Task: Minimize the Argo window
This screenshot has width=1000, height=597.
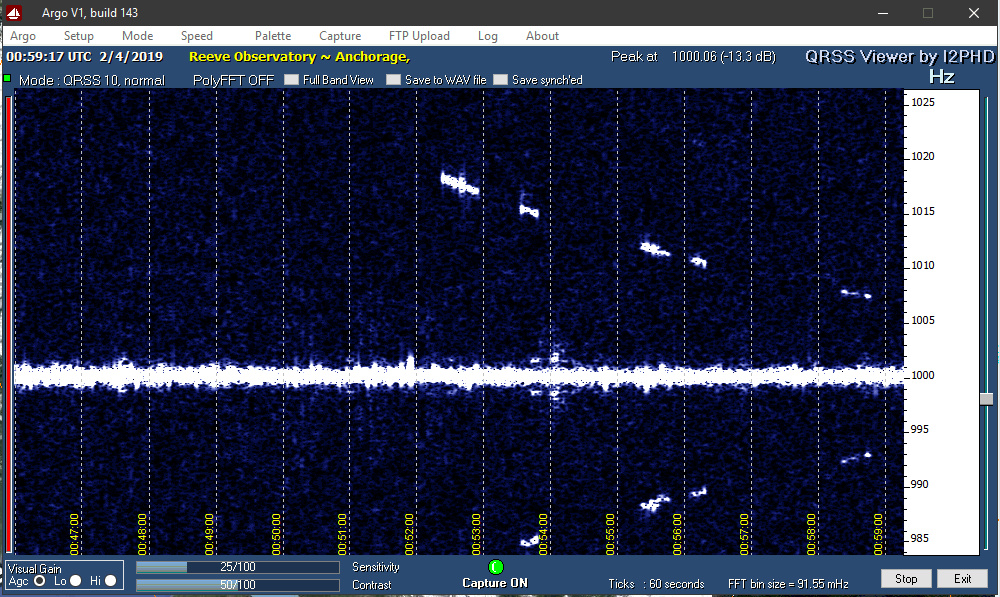Action: tap(883, 13)
